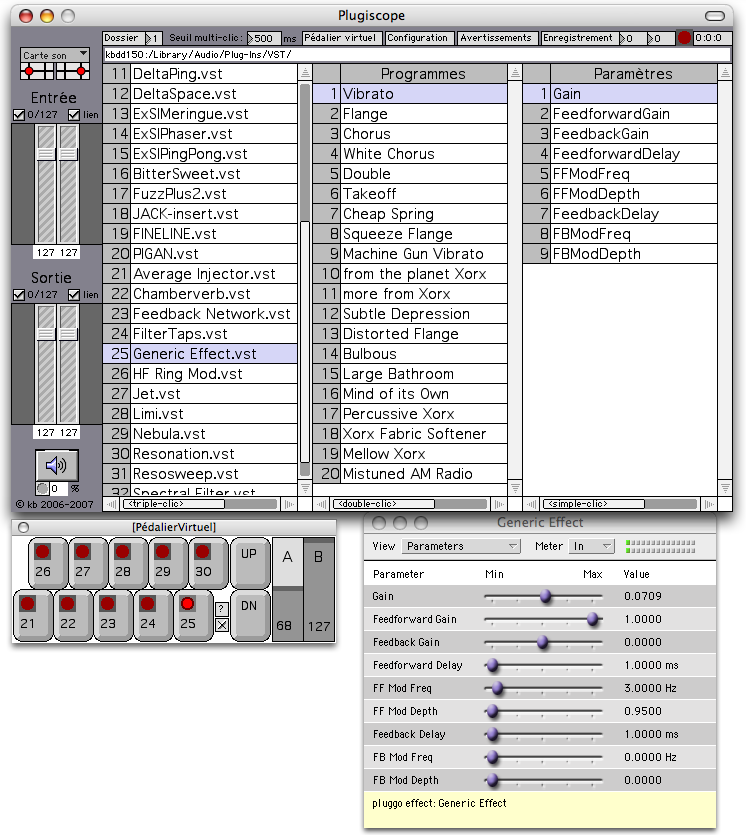
Task: Click the DN pedal bank button
Action: point(249,606)
